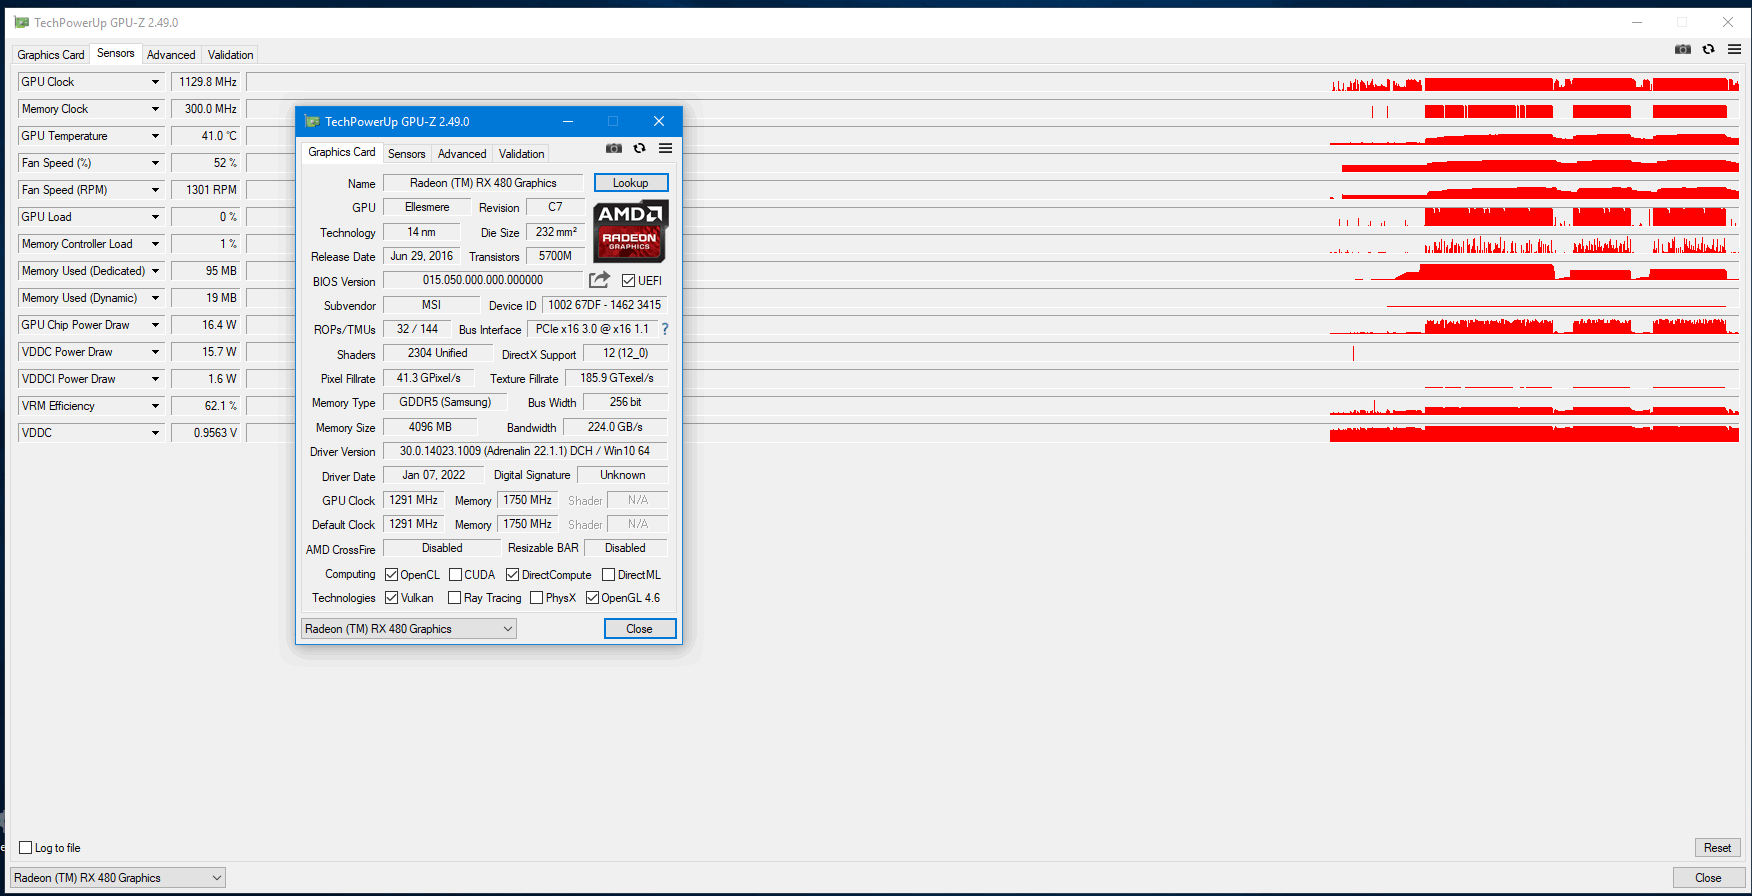Image resolution: width=1752 pixels, height=896 pixels.
Task: Open the GPU selector dropdown in front window
Action: pos(409,629)
